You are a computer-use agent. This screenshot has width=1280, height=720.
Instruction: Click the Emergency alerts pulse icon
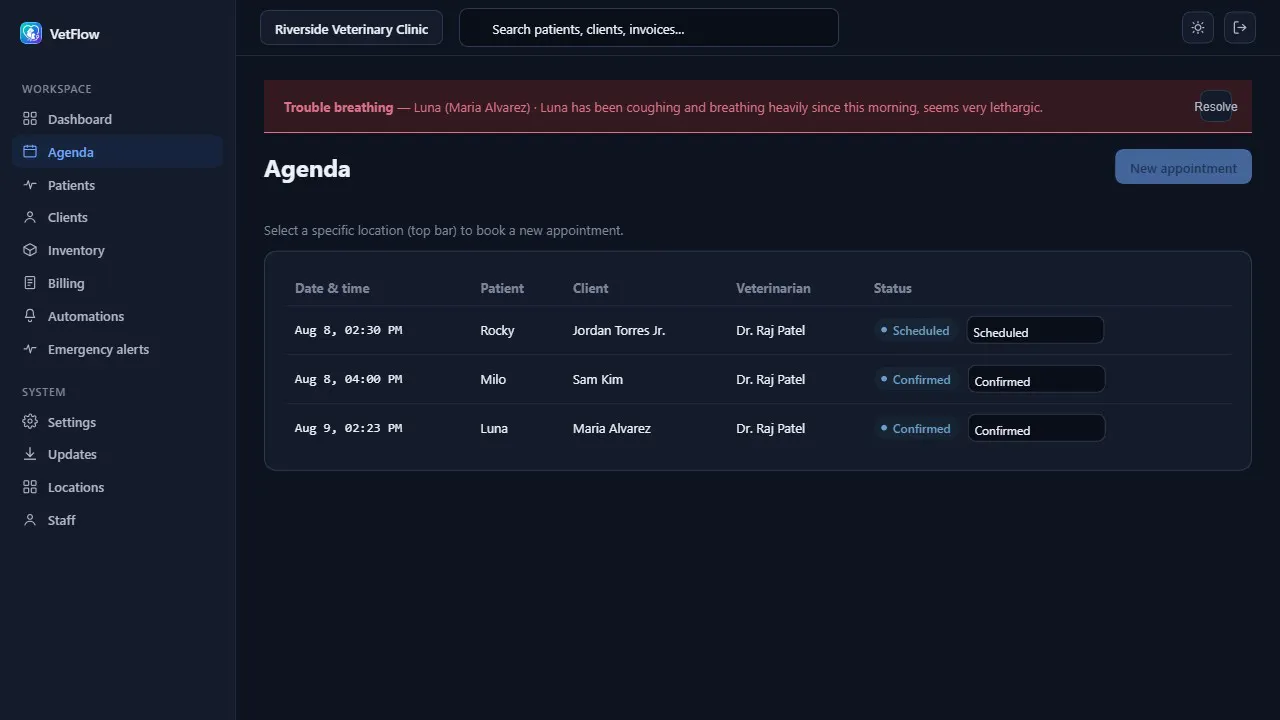pyautogui.click(x=30, y=349)
